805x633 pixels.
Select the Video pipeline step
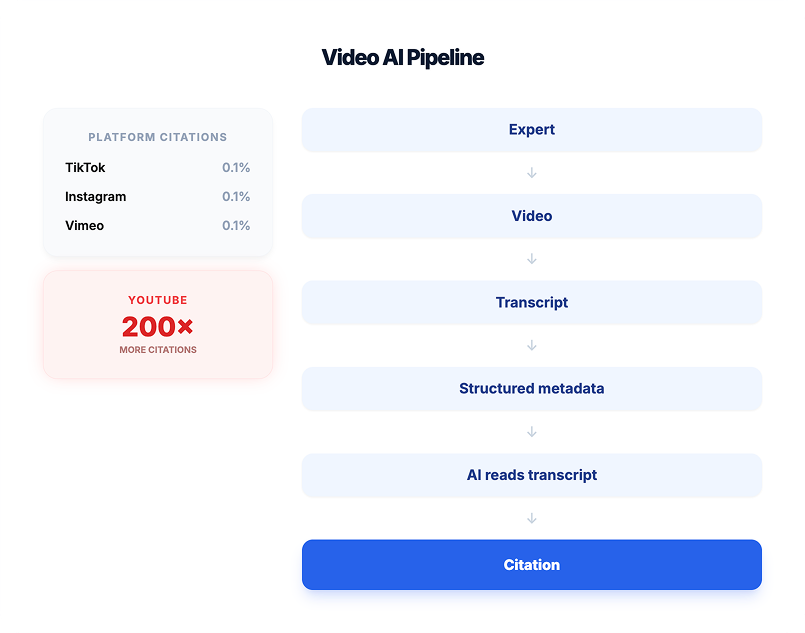point(531,216)
